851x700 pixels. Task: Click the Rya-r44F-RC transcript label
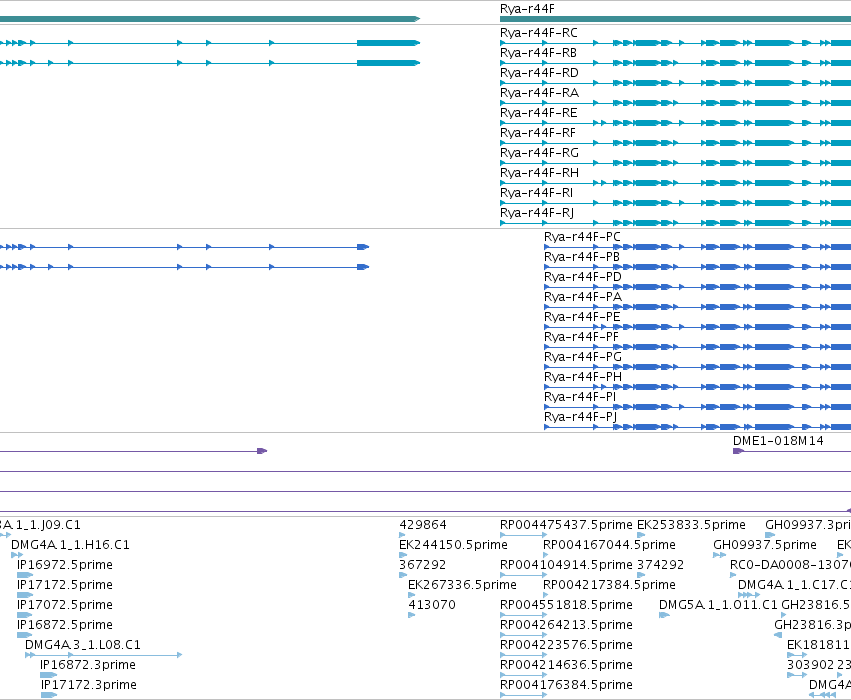tap(538, 33)
